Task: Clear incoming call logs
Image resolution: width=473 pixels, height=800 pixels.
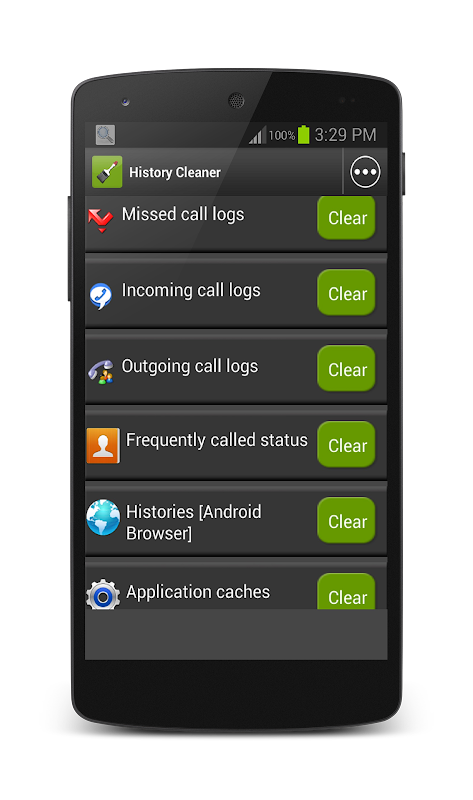Action: pyautogui.click(x=346, y=292)
